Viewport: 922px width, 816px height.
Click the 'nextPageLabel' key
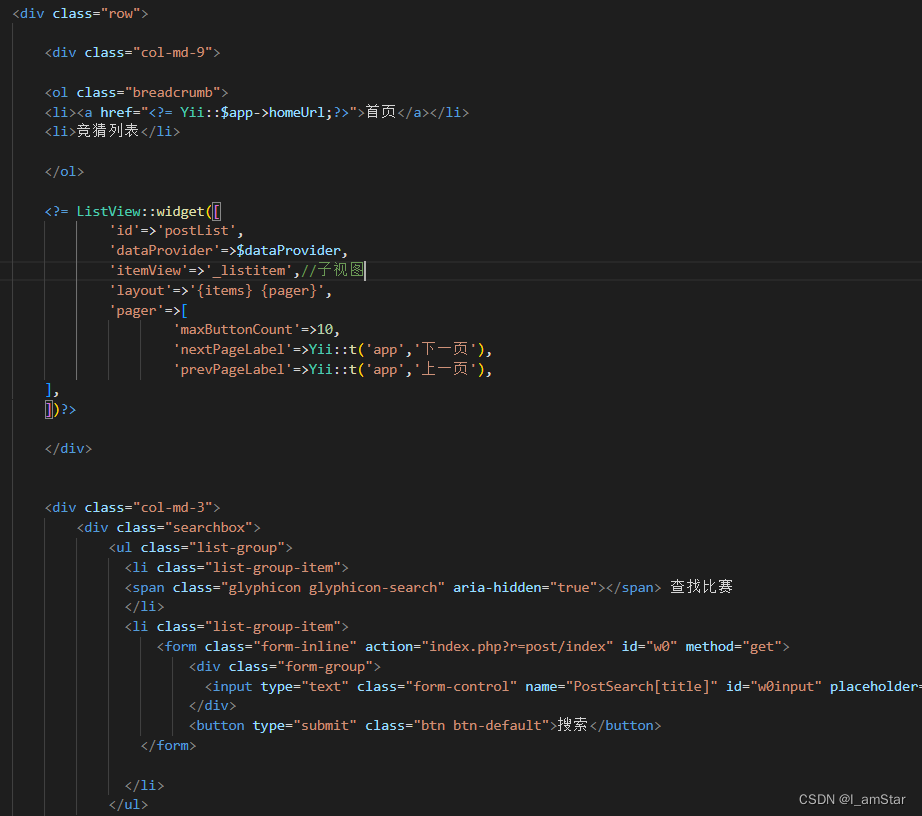[x=232, y=350]
